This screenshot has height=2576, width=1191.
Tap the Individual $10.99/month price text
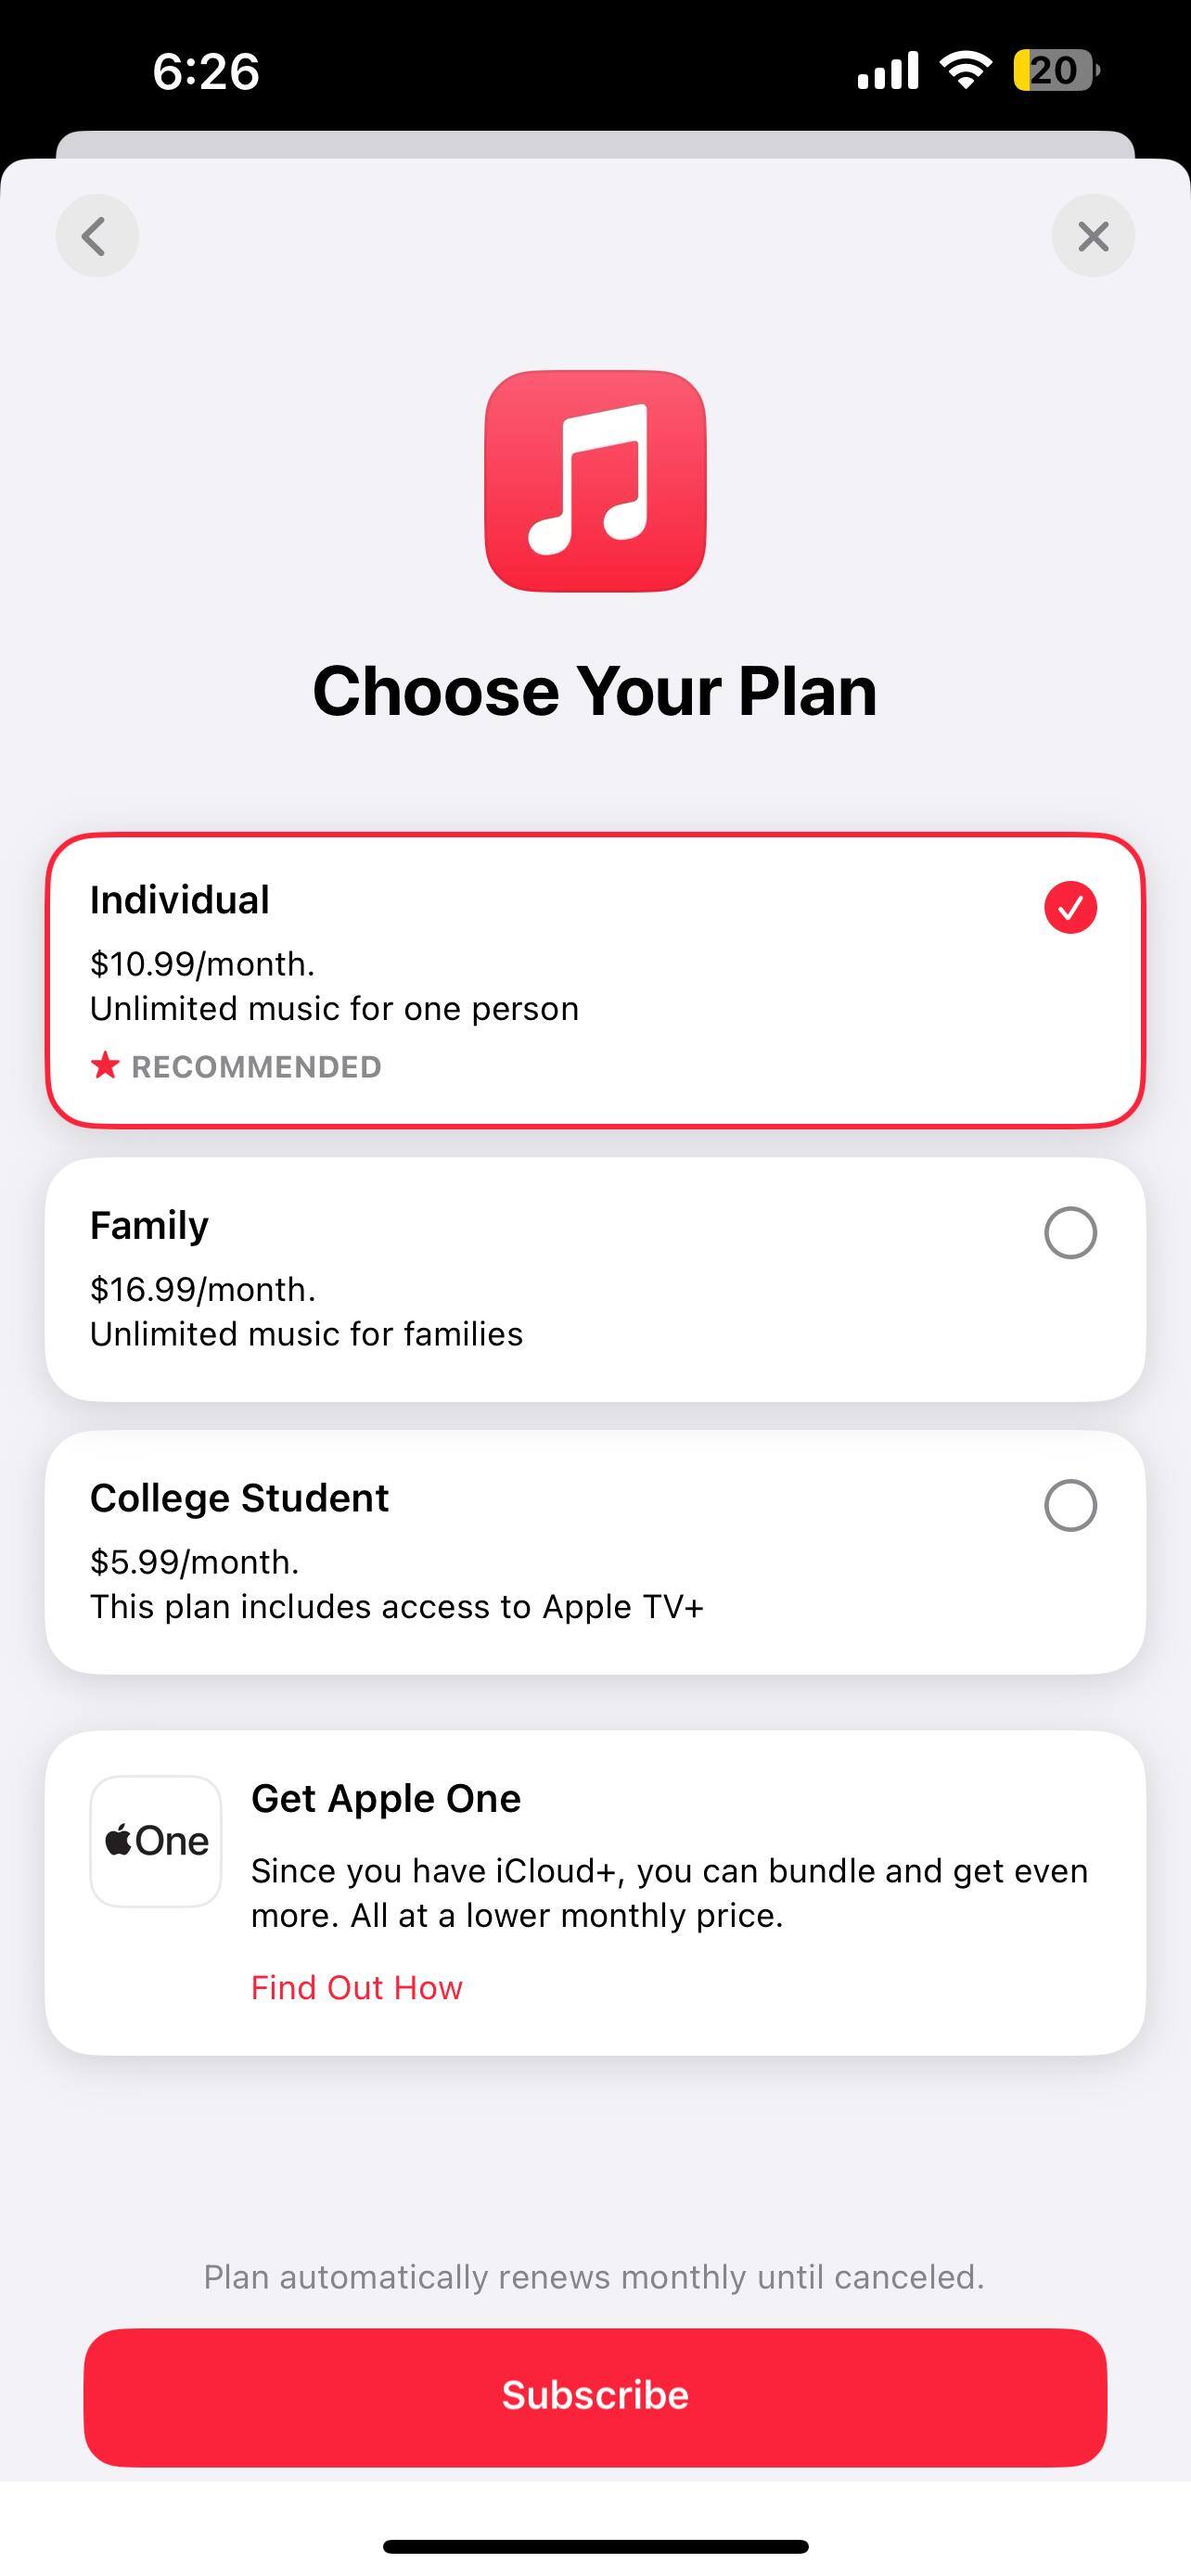[202, 963]
